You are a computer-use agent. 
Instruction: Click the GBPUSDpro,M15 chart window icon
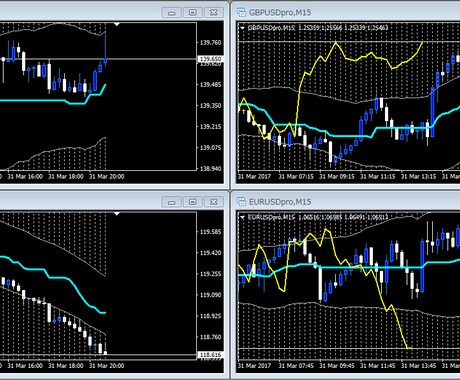241,13
